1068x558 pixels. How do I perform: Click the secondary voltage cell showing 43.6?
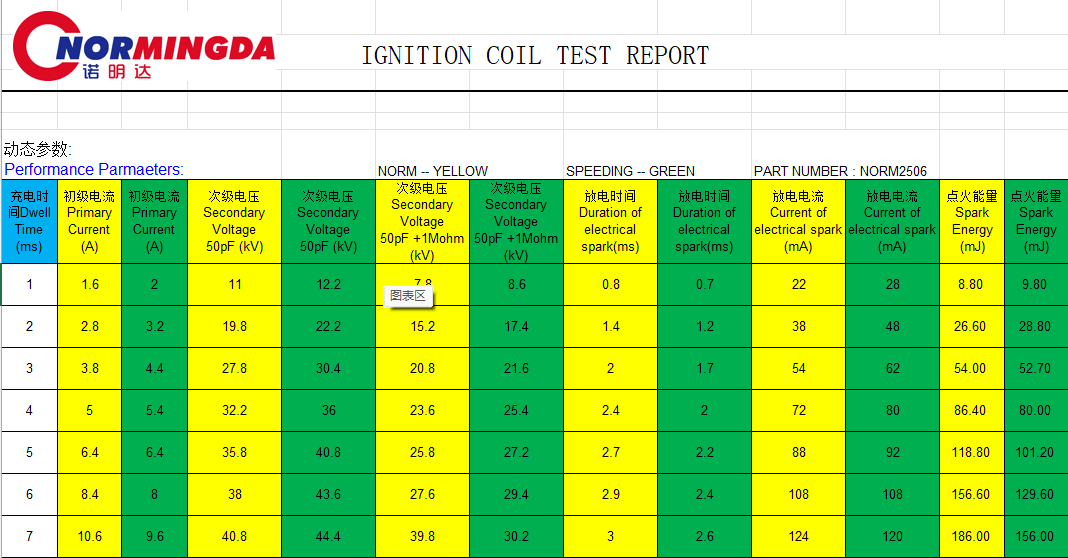[328, 494]
